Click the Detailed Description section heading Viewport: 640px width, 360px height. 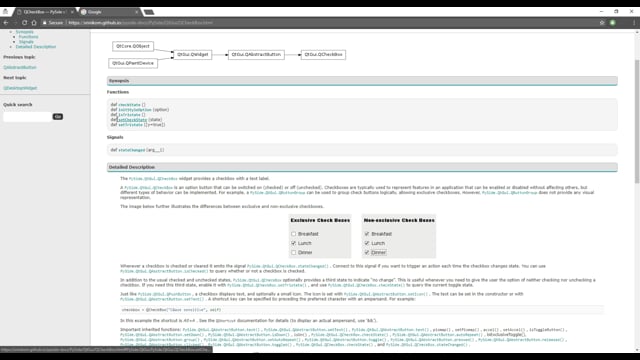click(x=362, y=167)
